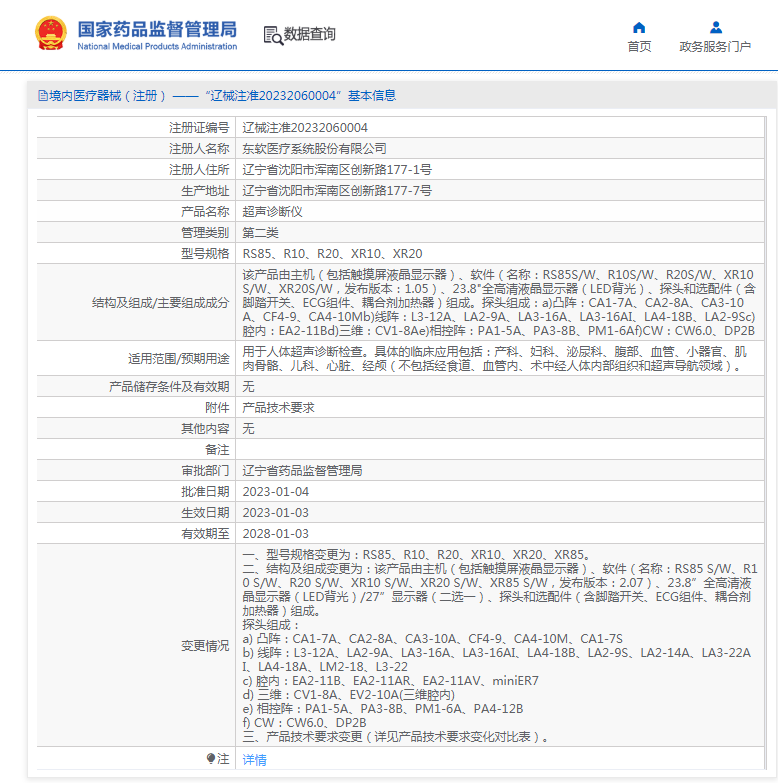
Task: Click the 产品技术要求 attachment cell
Action: (x=279, y=407)
